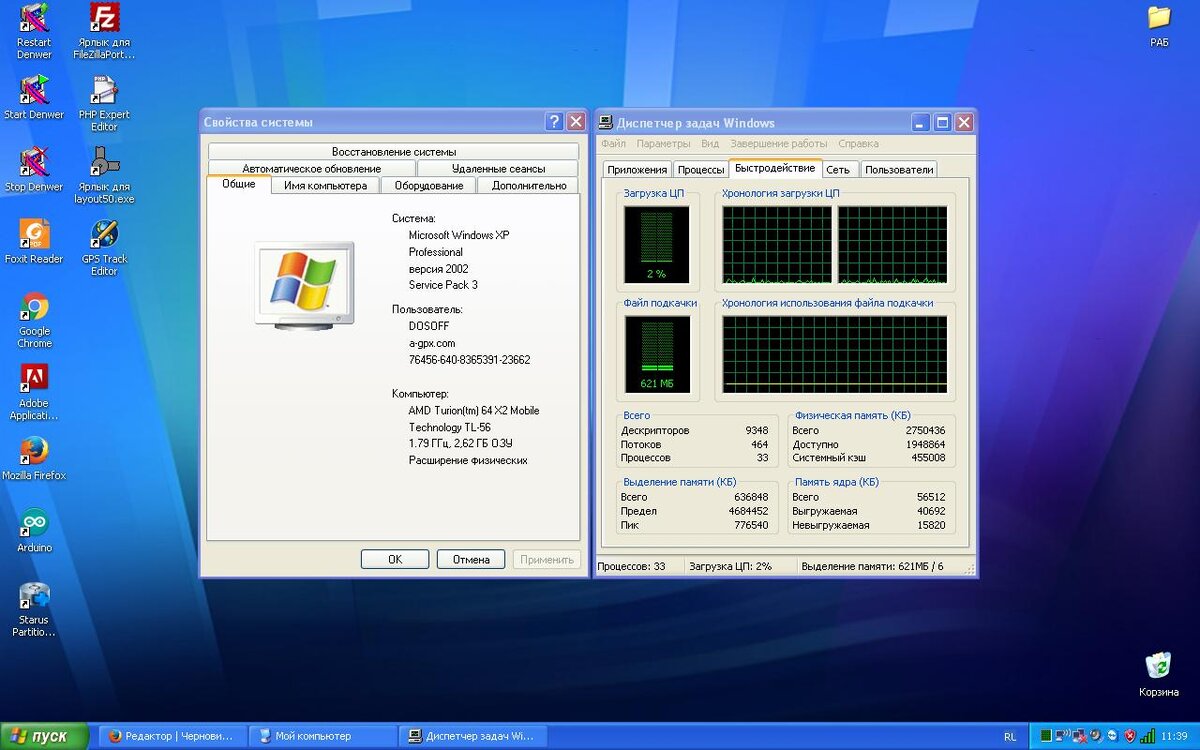Select the GPS Track Editor icon
The image size is (1200, 750).
pos(104,234)
